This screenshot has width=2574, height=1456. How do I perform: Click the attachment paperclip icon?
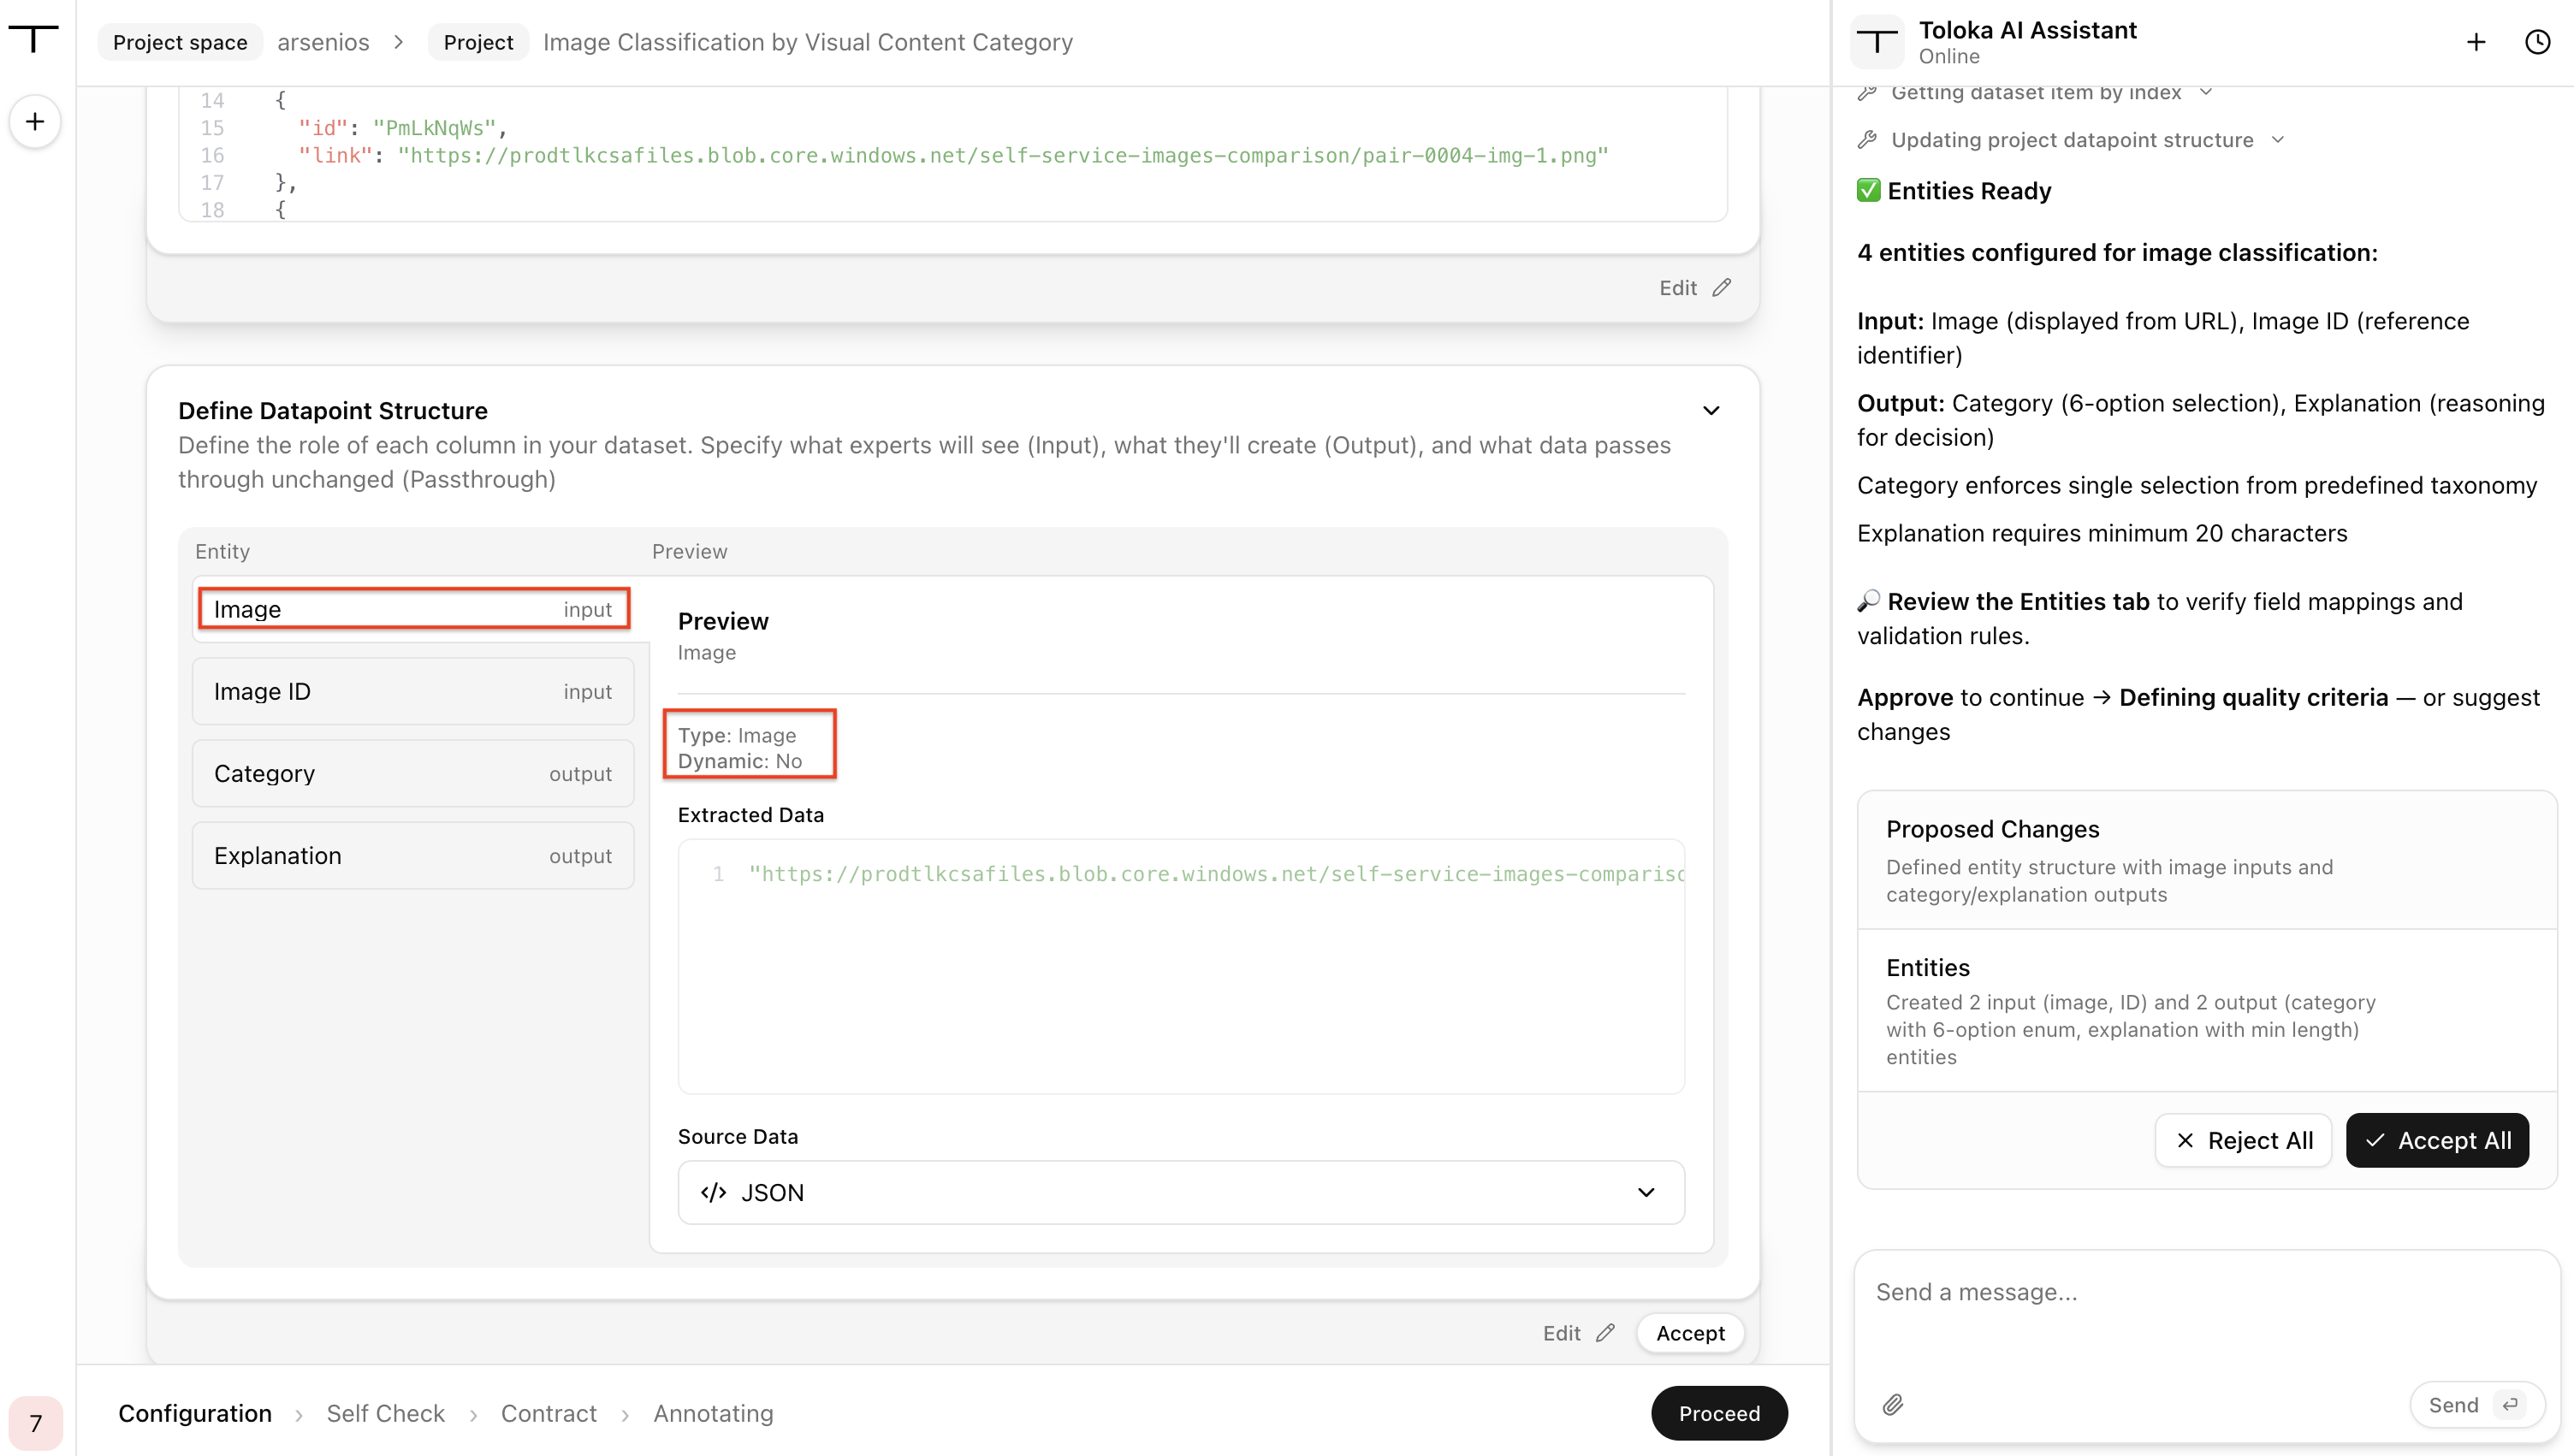pyautogui.click(x=1892, y=1405)
